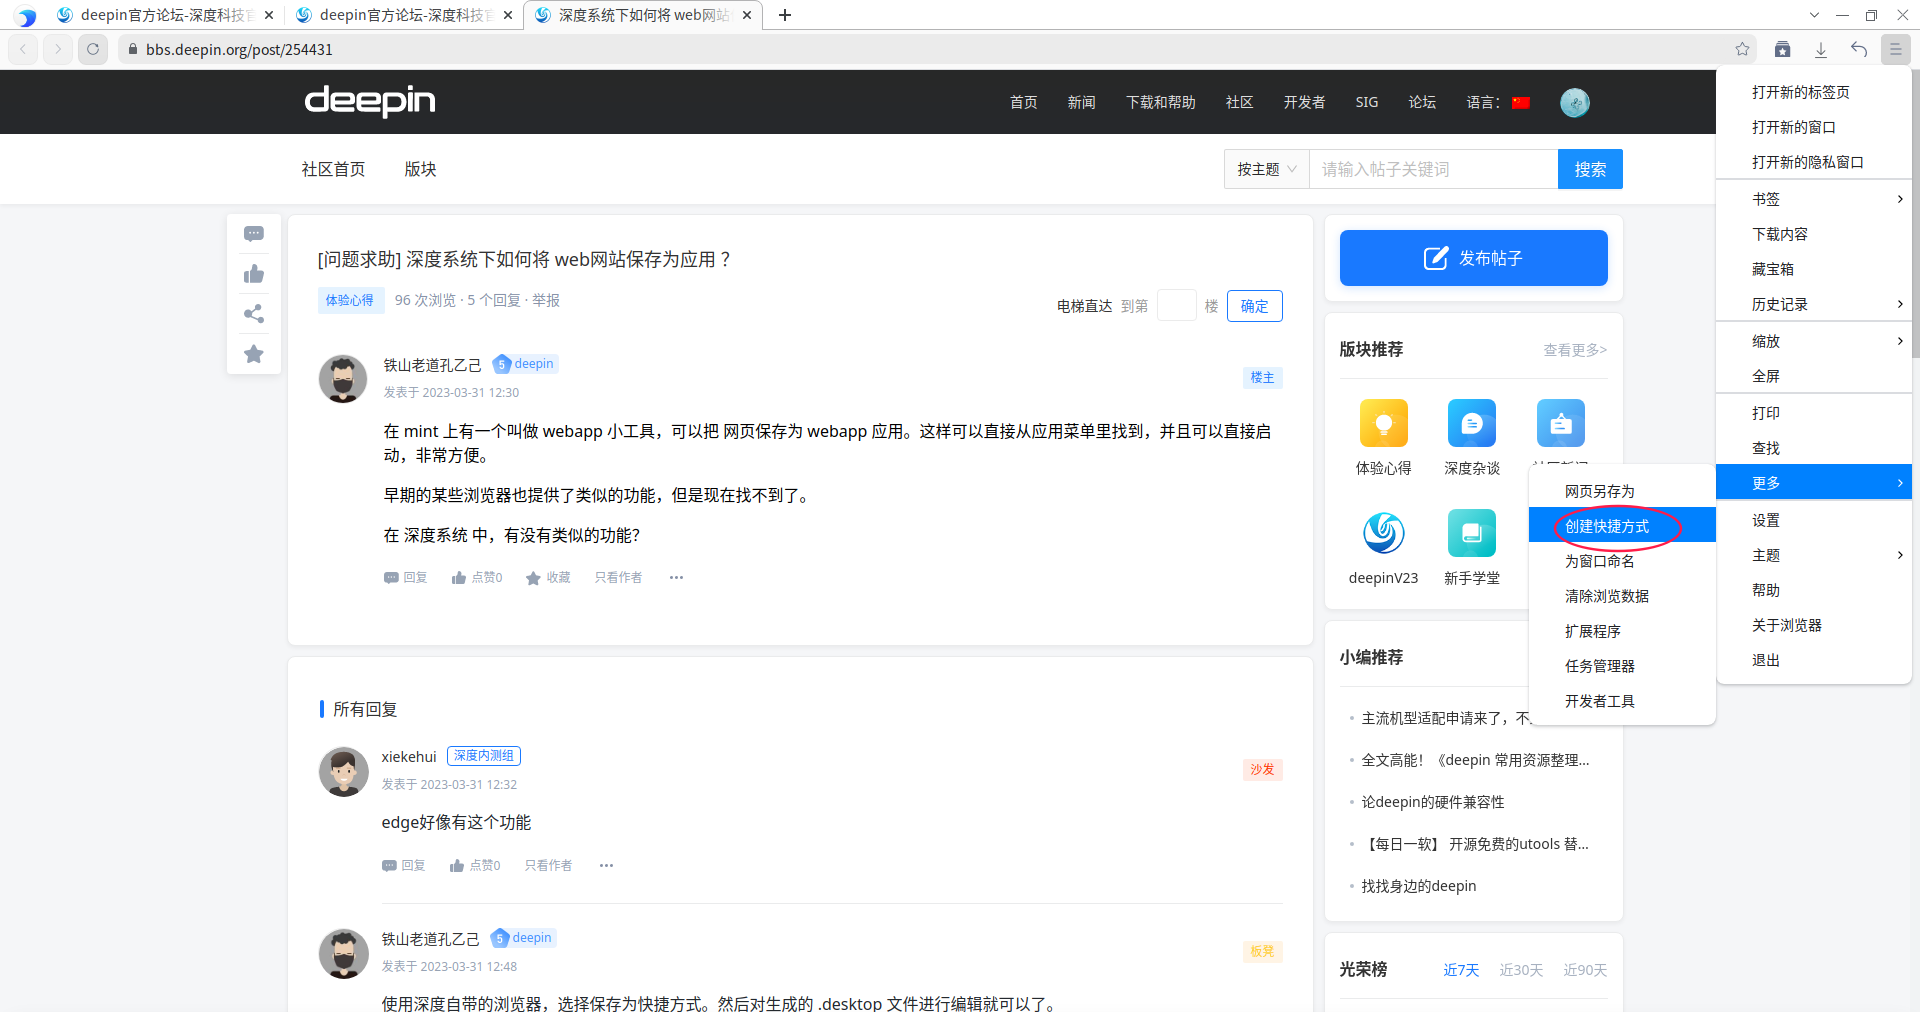Click the comment bubble icon in left sidebar
Viewport: 1920px width, 1012px height.
click(254, 234)
